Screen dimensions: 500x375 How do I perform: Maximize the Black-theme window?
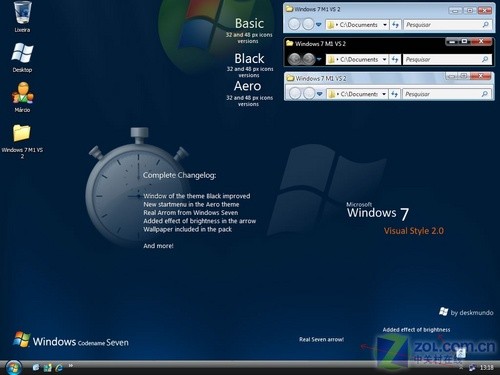click(465, 41)
